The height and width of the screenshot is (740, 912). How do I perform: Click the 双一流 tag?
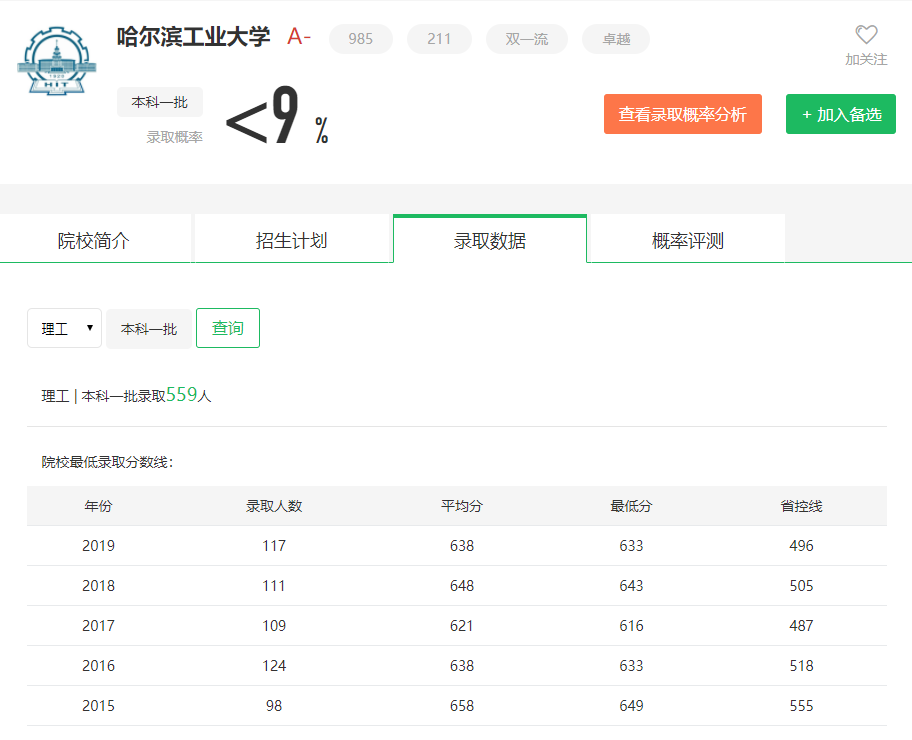coord(526,39)
